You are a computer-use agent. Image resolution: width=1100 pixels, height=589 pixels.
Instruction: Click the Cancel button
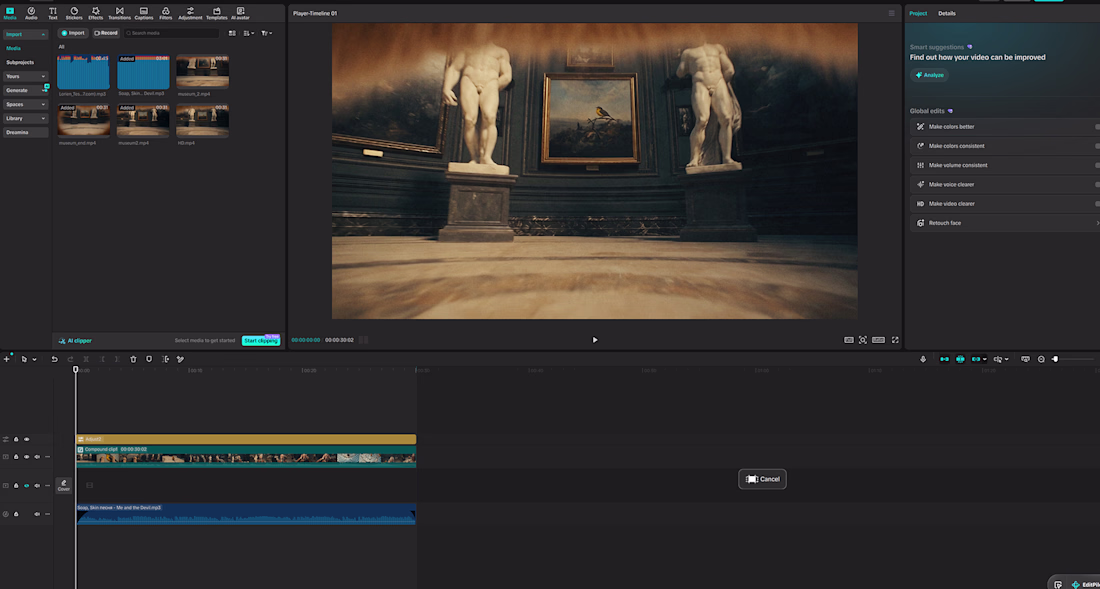click(763, 479)
